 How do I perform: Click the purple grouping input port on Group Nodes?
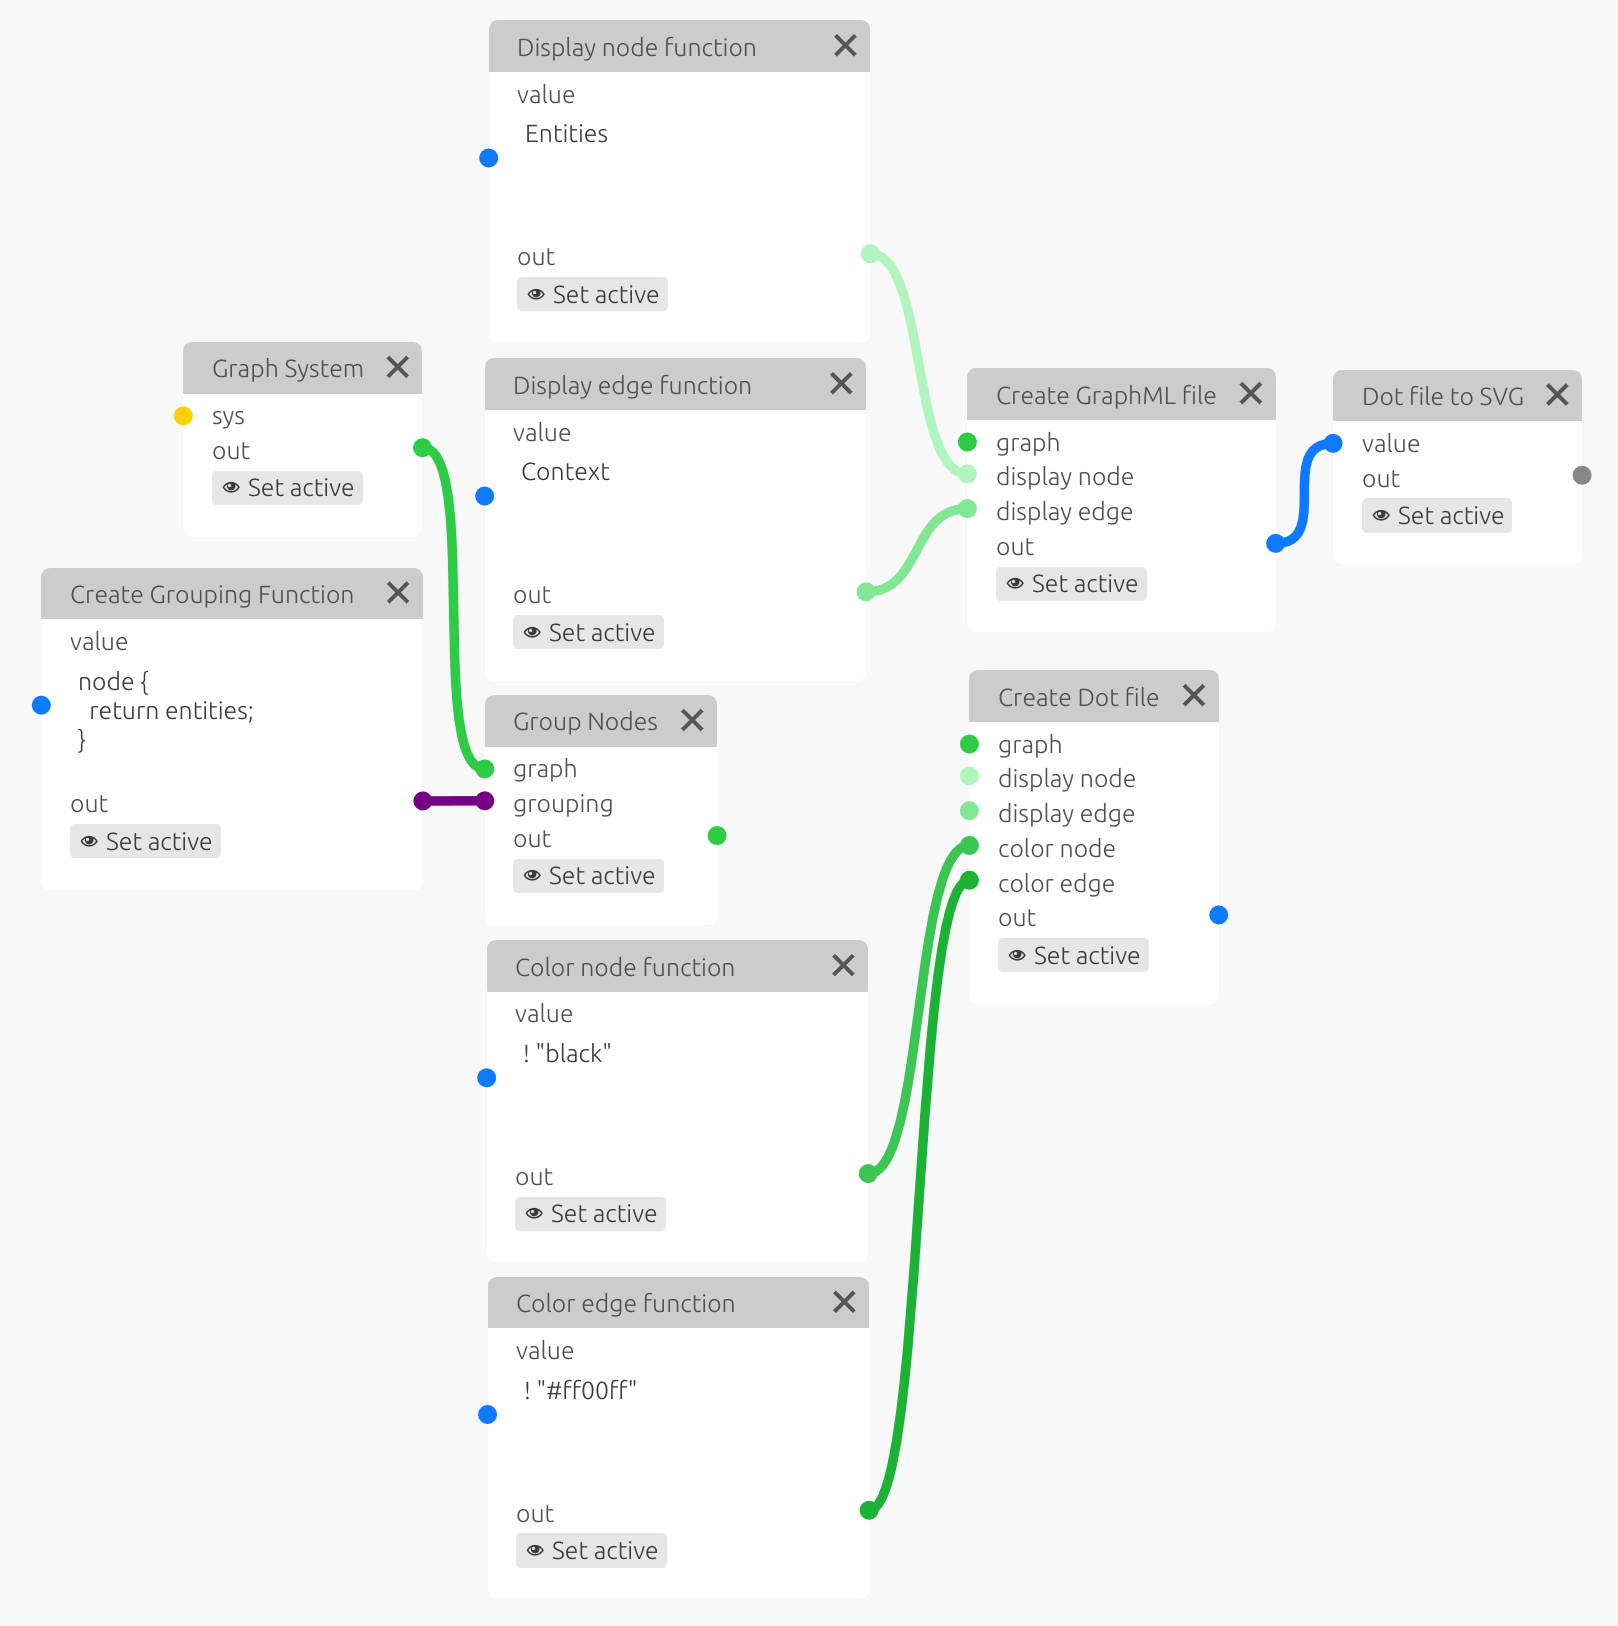tap(485, 801)
